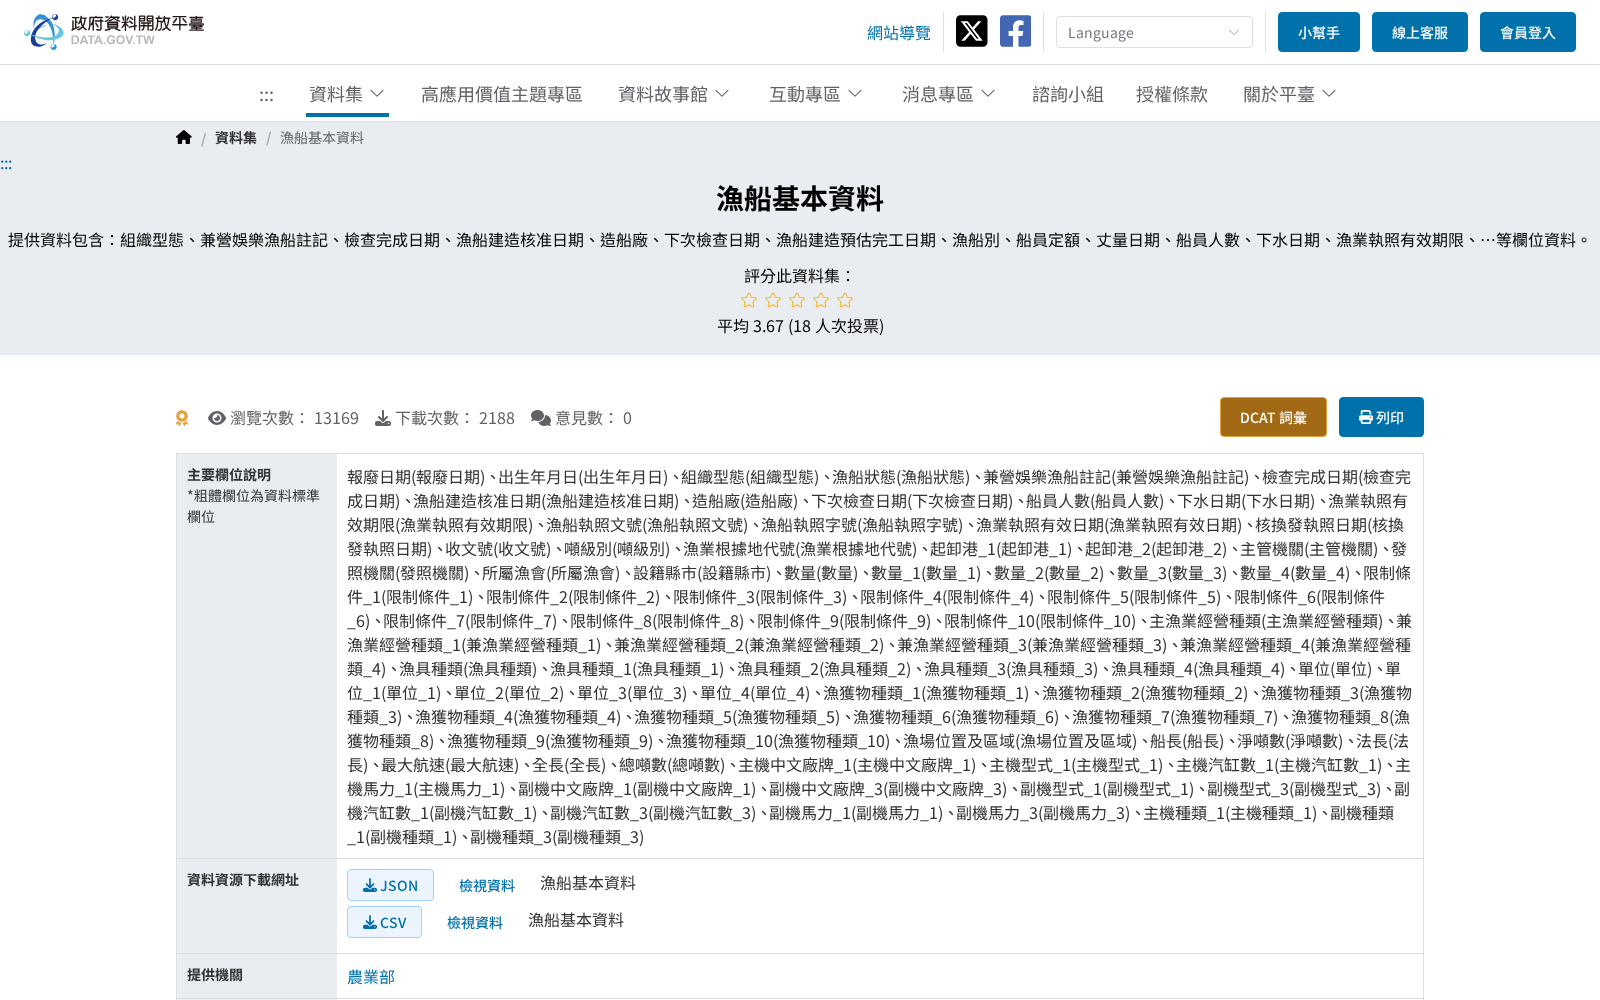Open 高應用價值主題專區 menu item
This screenshot has width=1600, height=1000.
click(501, 94)
